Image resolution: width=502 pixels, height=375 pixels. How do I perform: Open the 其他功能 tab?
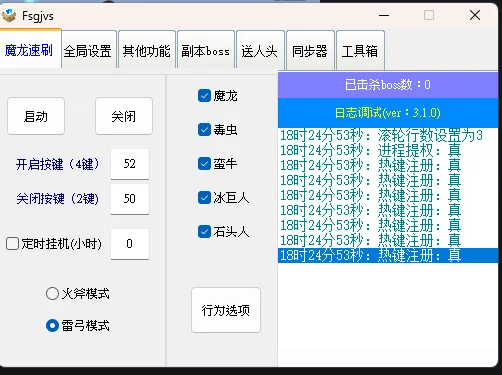click(147, 50)
